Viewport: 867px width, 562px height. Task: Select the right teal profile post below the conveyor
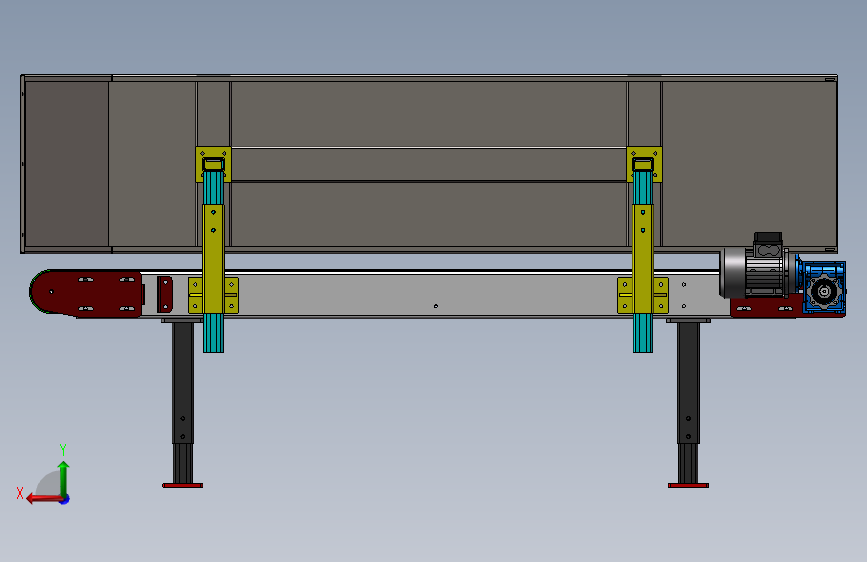tap(643, 333)
